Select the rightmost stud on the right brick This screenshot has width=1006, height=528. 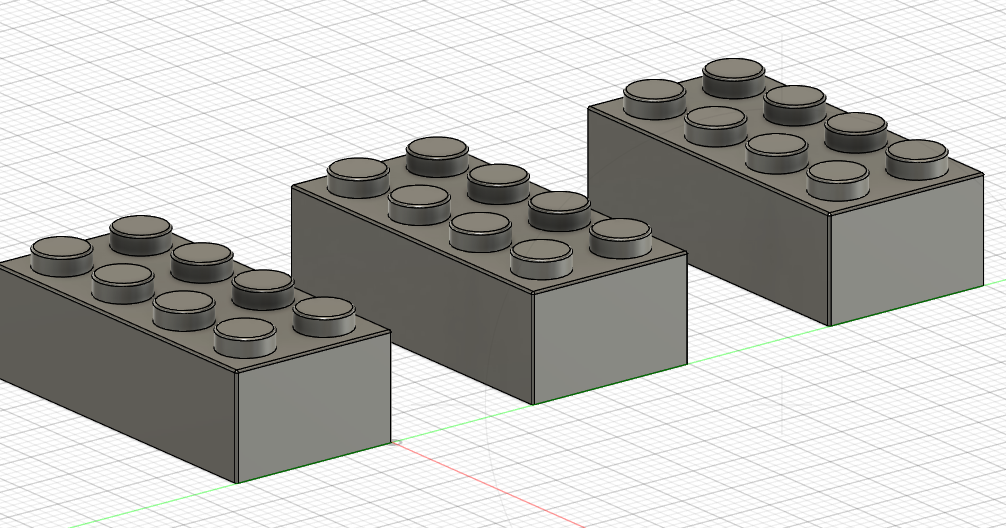(917, 157)
